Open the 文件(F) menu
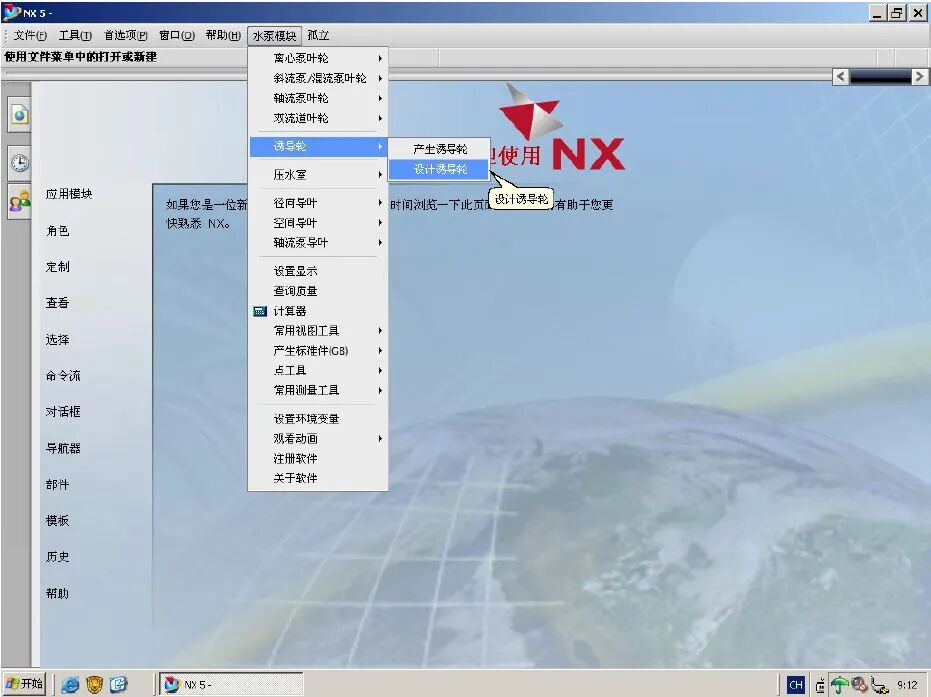The width and height of the screenshot is (931, 697). (x=30, y=36)
